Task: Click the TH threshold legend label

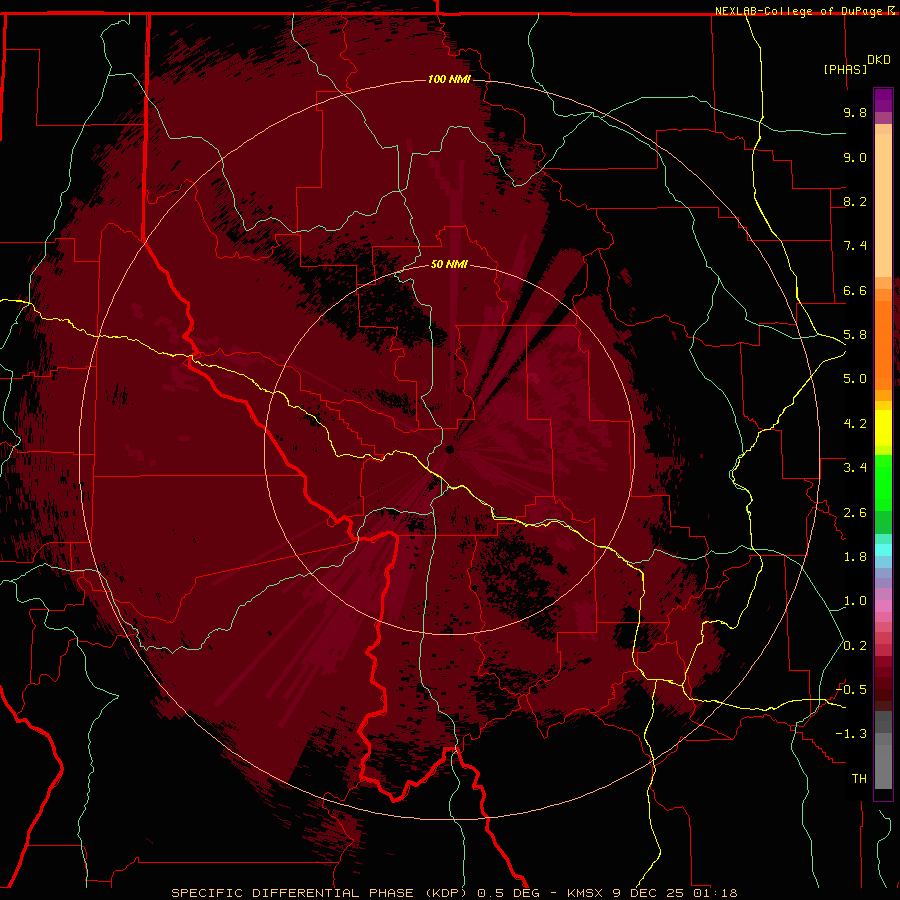Action: (859, 779)
